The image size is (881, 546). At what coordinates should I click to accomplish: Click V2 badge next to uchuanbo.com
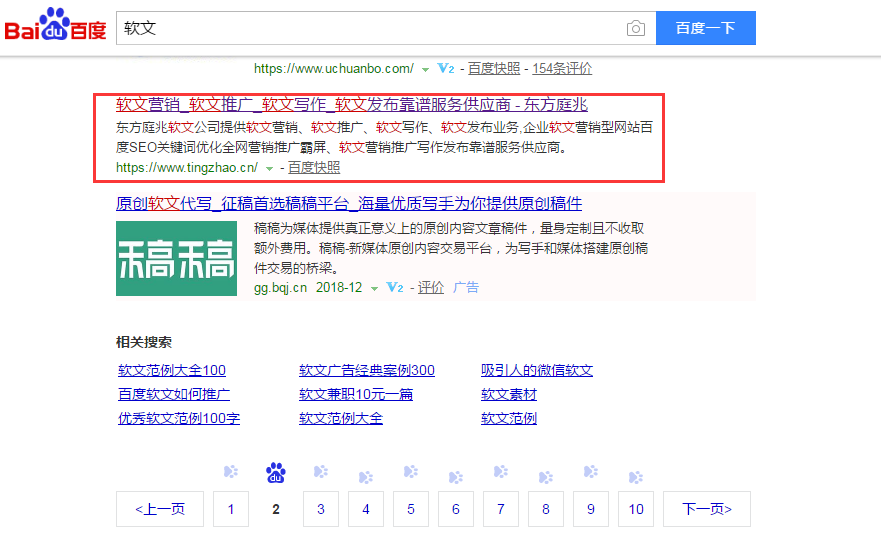446,69
